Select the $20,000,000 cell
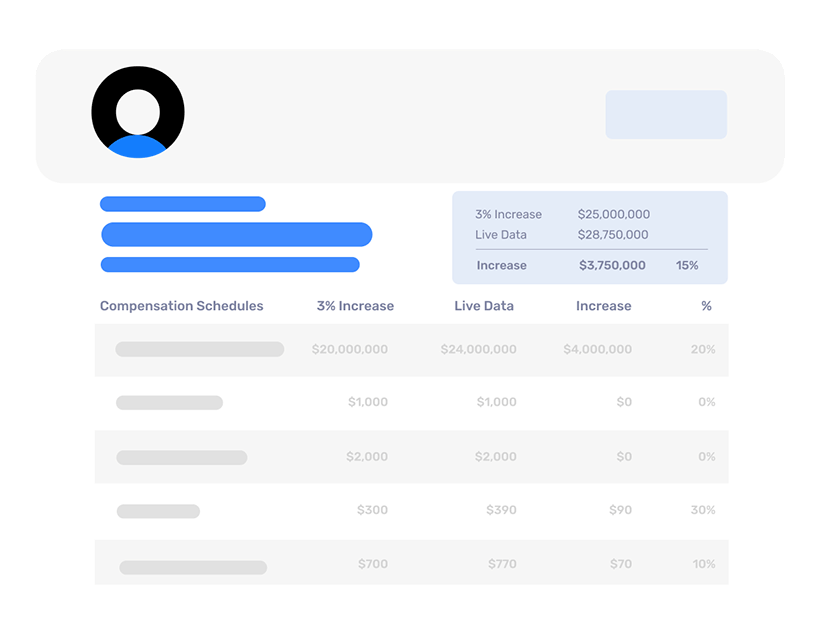 (x=349, y=349)
